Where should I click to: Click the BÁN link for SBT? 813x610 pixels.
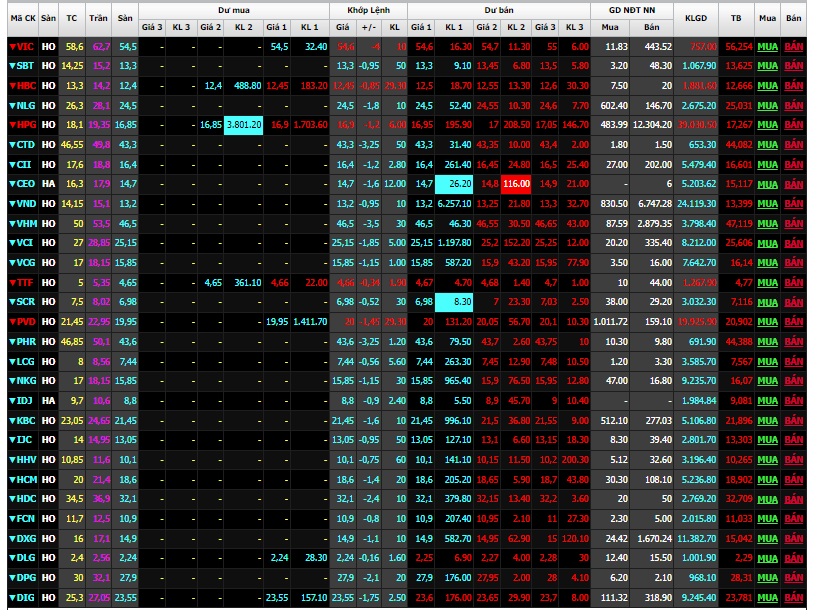coord(793,66)
